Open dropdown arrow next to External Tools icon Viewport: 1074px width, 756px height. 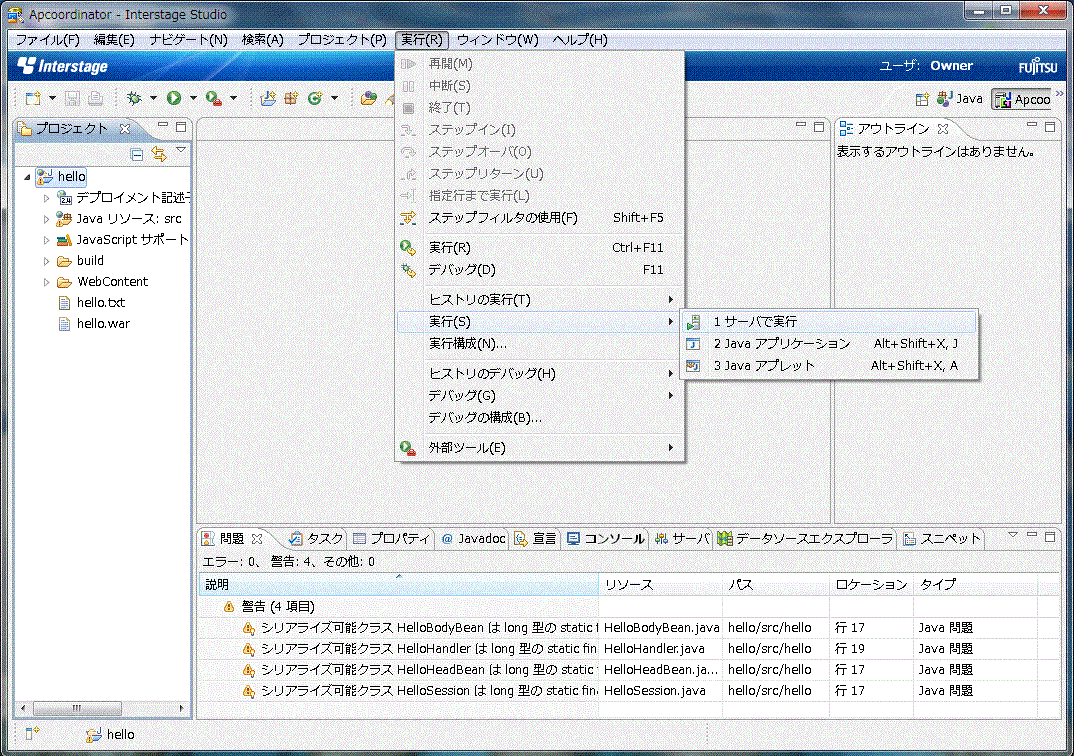(234, 99)
